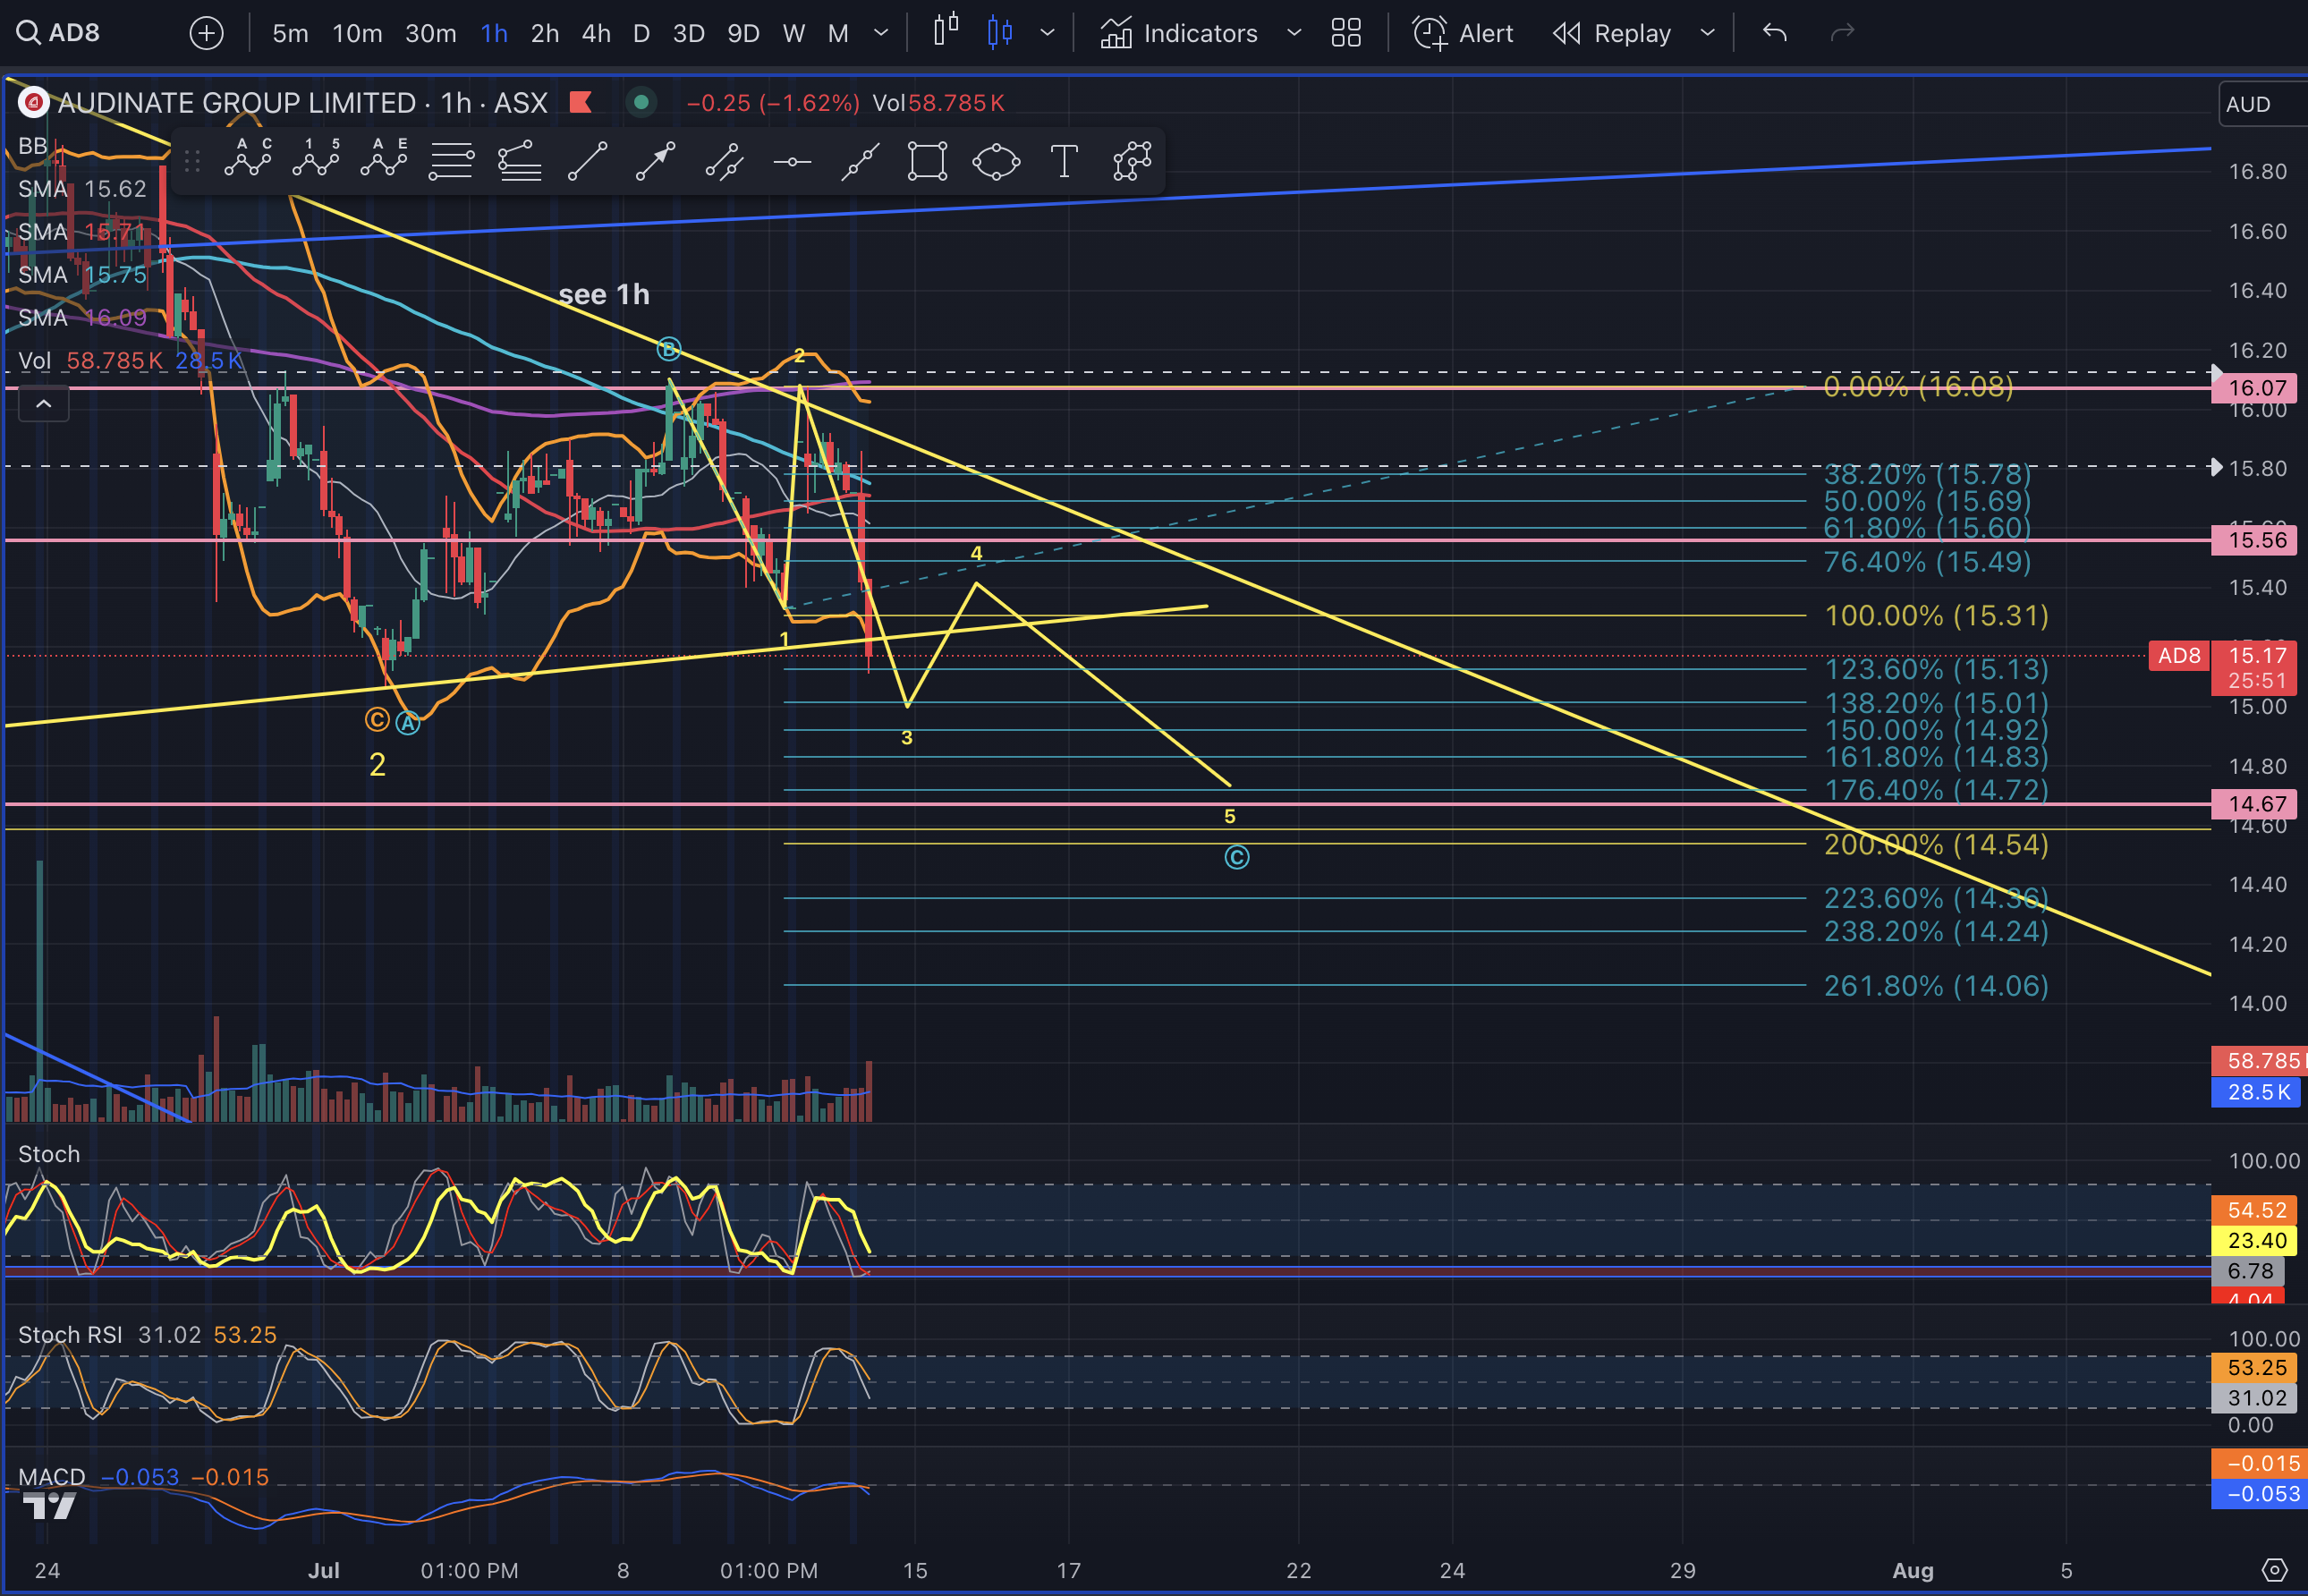Click the add symbol plus icon
The height and width of the screenshot is (1596, 2308).
point(206,33)
